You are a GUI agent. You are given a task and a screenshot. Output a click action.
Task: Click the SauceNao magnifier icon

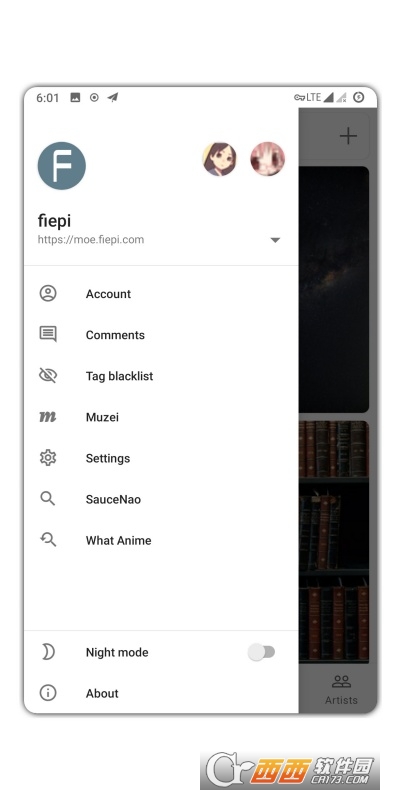[x=48, y=498]
